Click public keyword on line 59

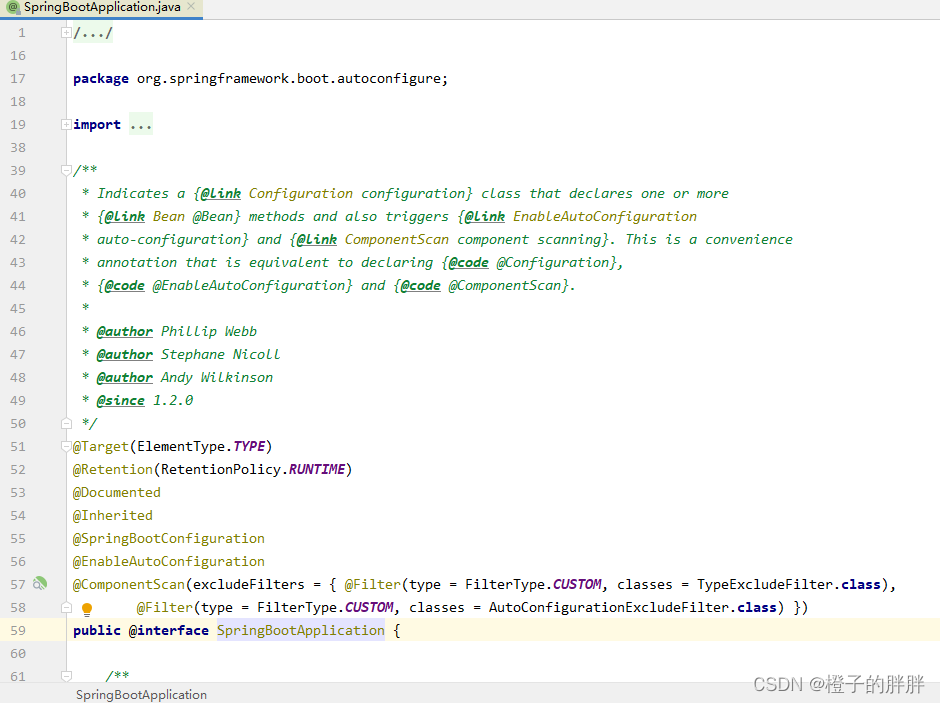point(97,630)
